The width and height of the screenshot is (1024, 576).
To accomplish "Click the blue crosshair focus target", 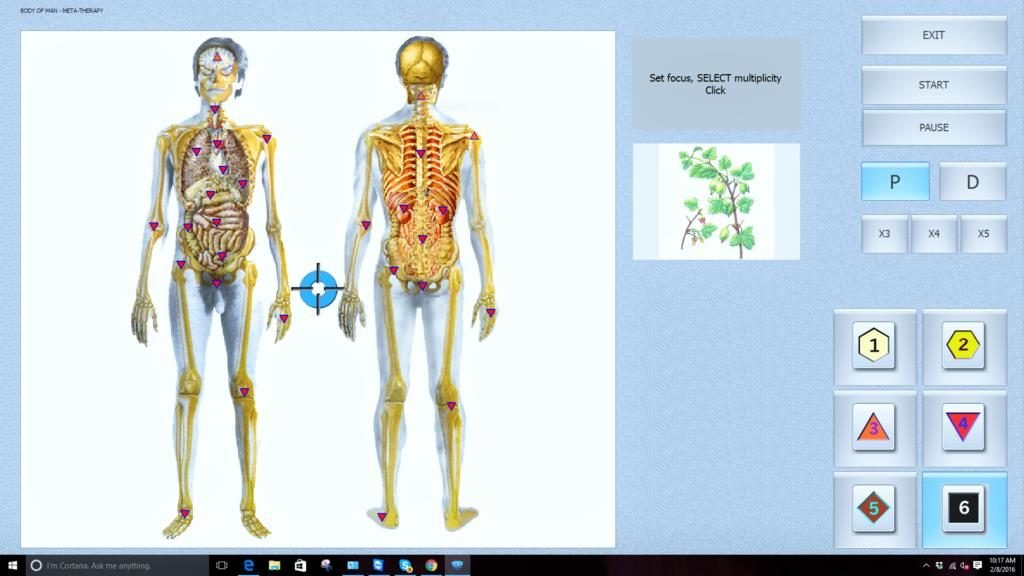I will click(318, 289).
